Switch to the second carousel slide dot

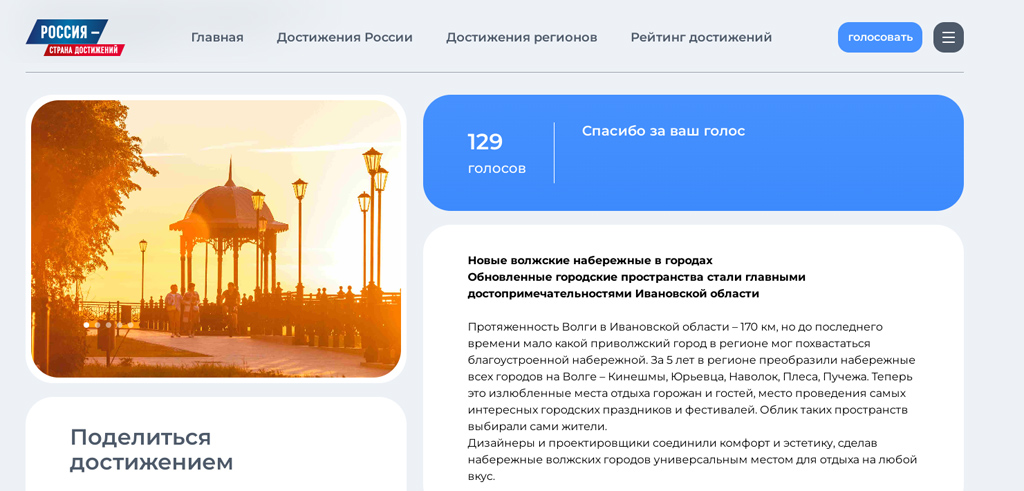pyautogui.click(x=97, y=325)
